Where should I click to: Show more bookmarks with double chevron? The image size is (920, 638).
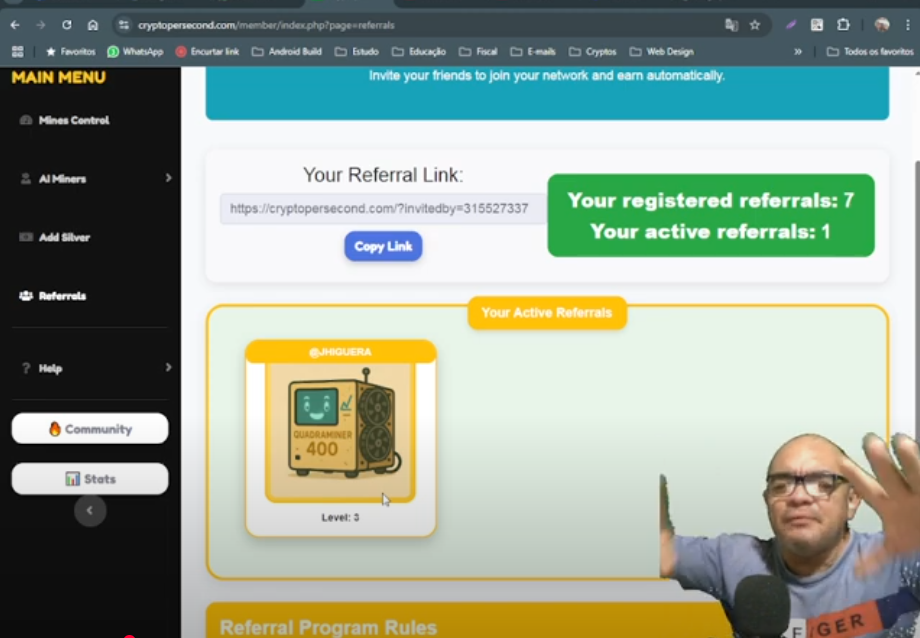(798, 52)
